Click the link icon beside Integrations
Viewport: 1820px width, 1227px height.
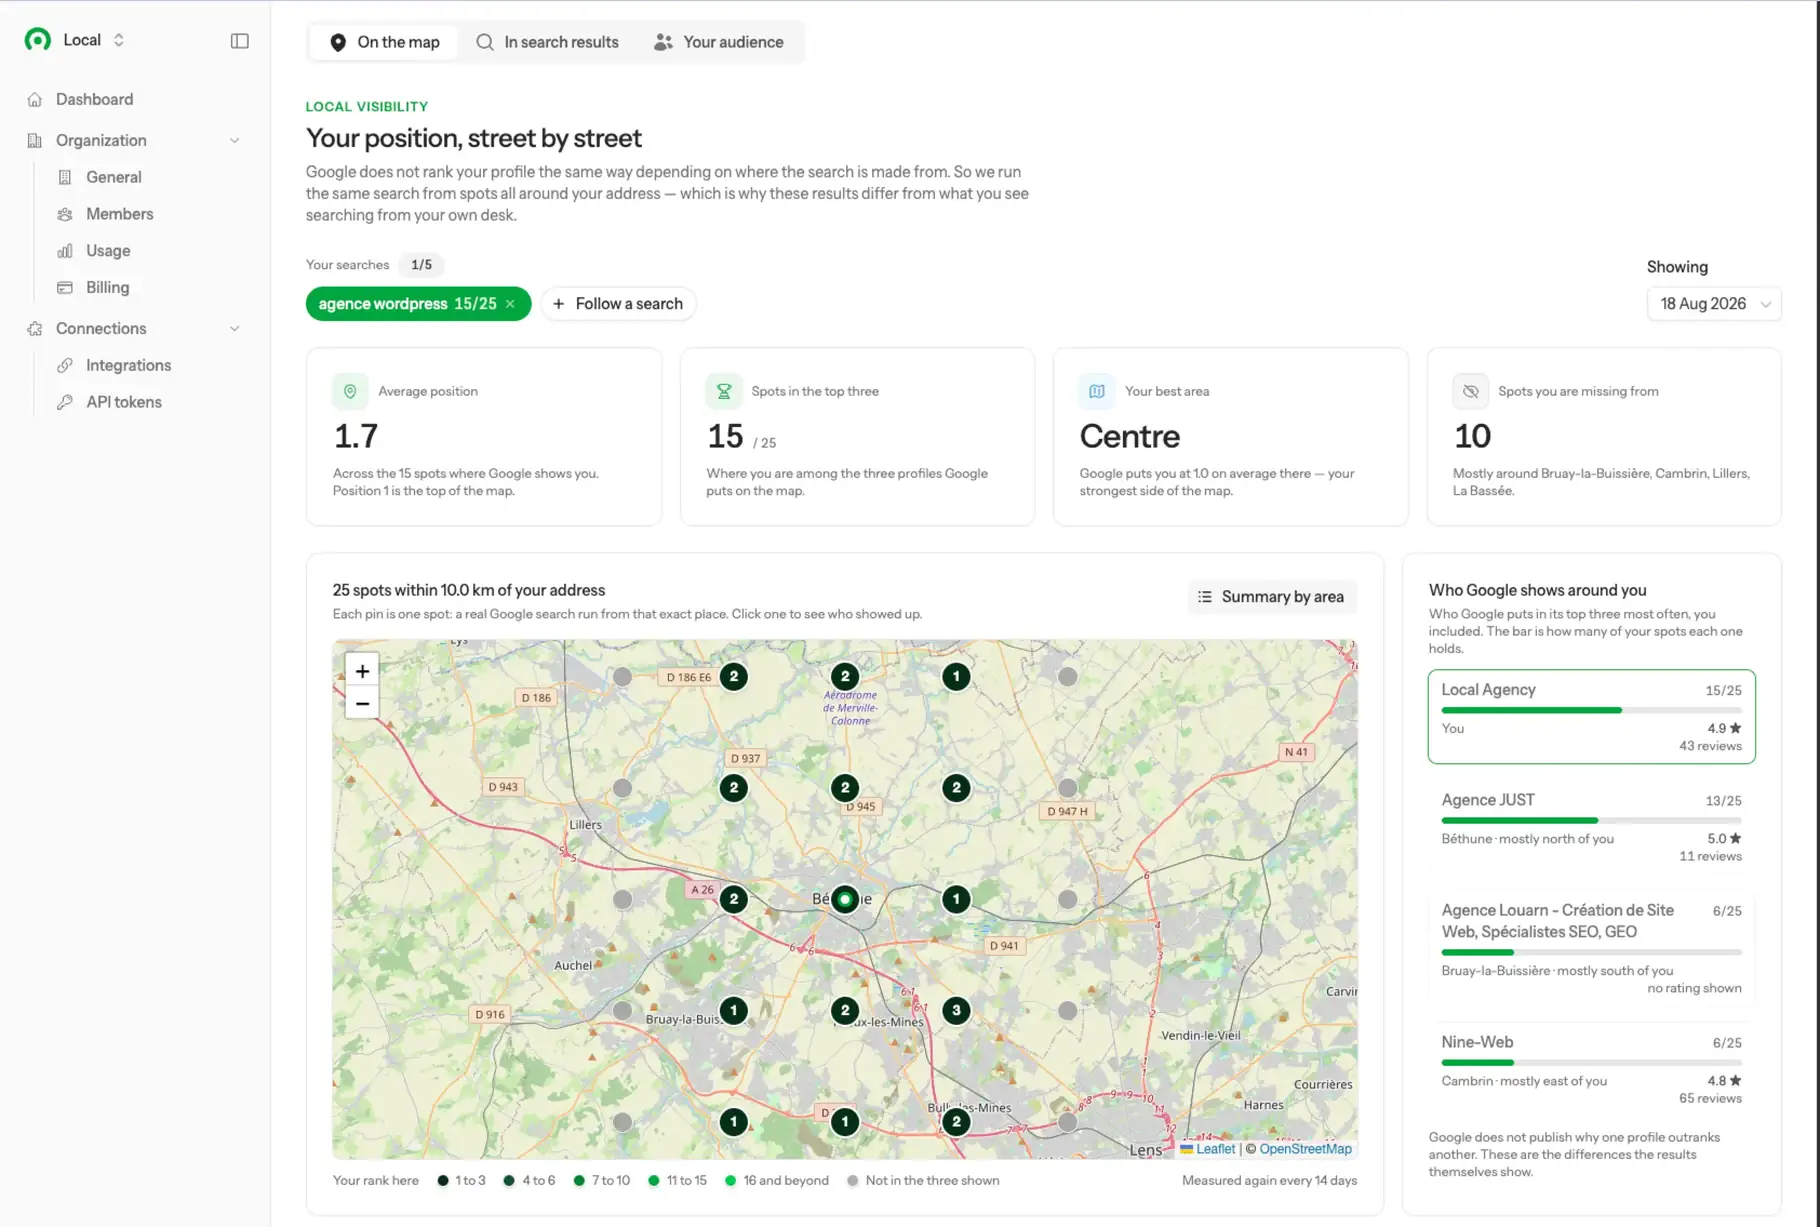click(65, 365)
